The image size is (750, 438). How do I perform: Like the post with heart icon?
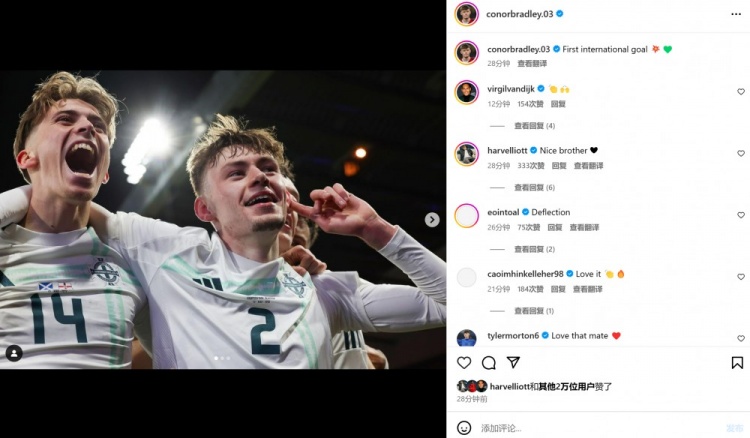pyautogui.click(x=464, y=363)
